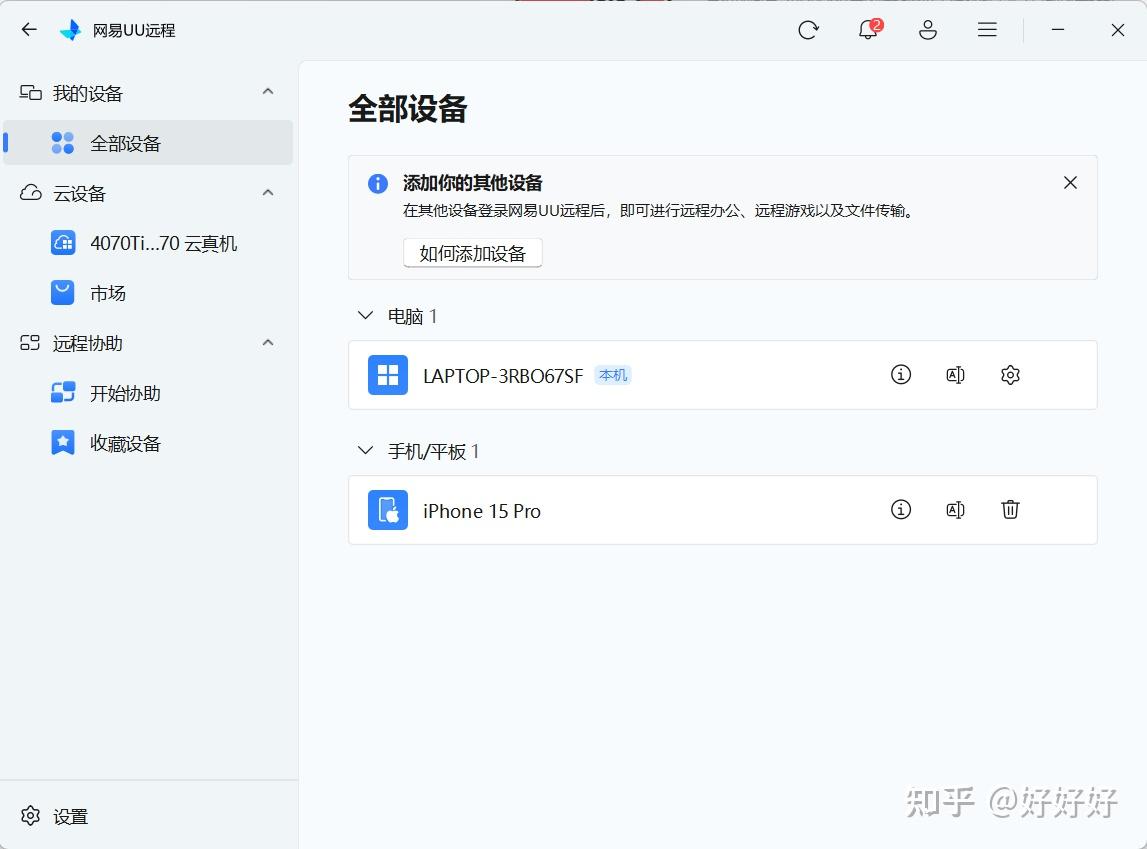Select the LAPTOP-3RBO67SF device name
Screen dimensions: 1147x849
pyautogui.click(x=503, y=376)
